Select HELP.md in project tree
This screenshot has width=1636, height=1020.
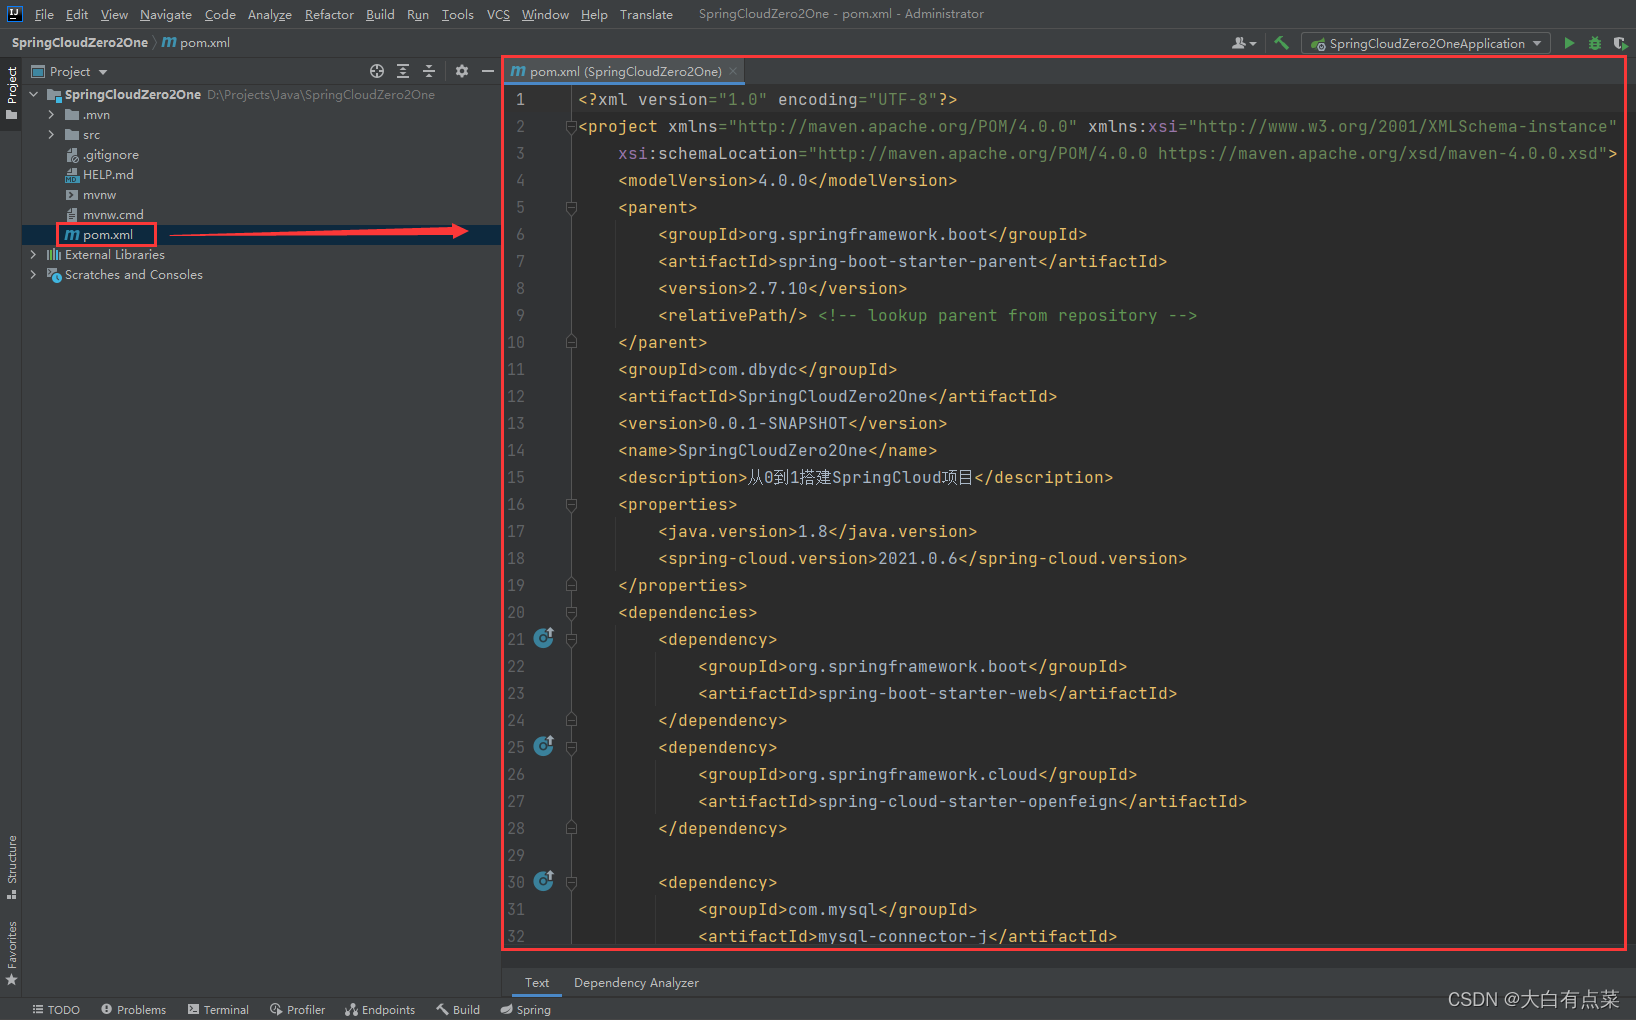[108, 174]
